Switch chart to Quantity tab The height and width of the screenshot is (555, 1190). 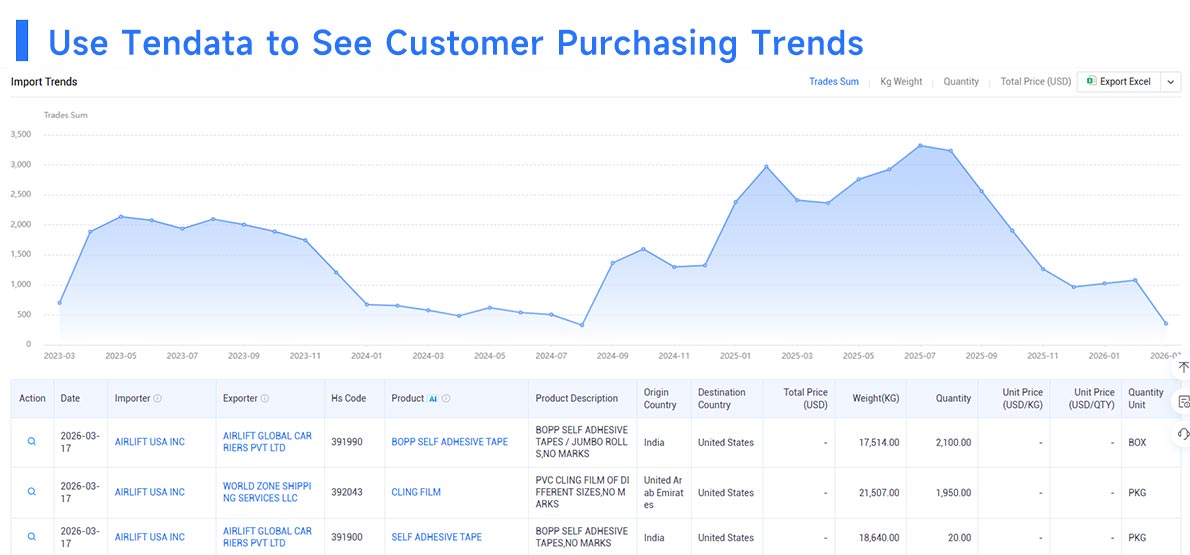[x=961, y=81]
